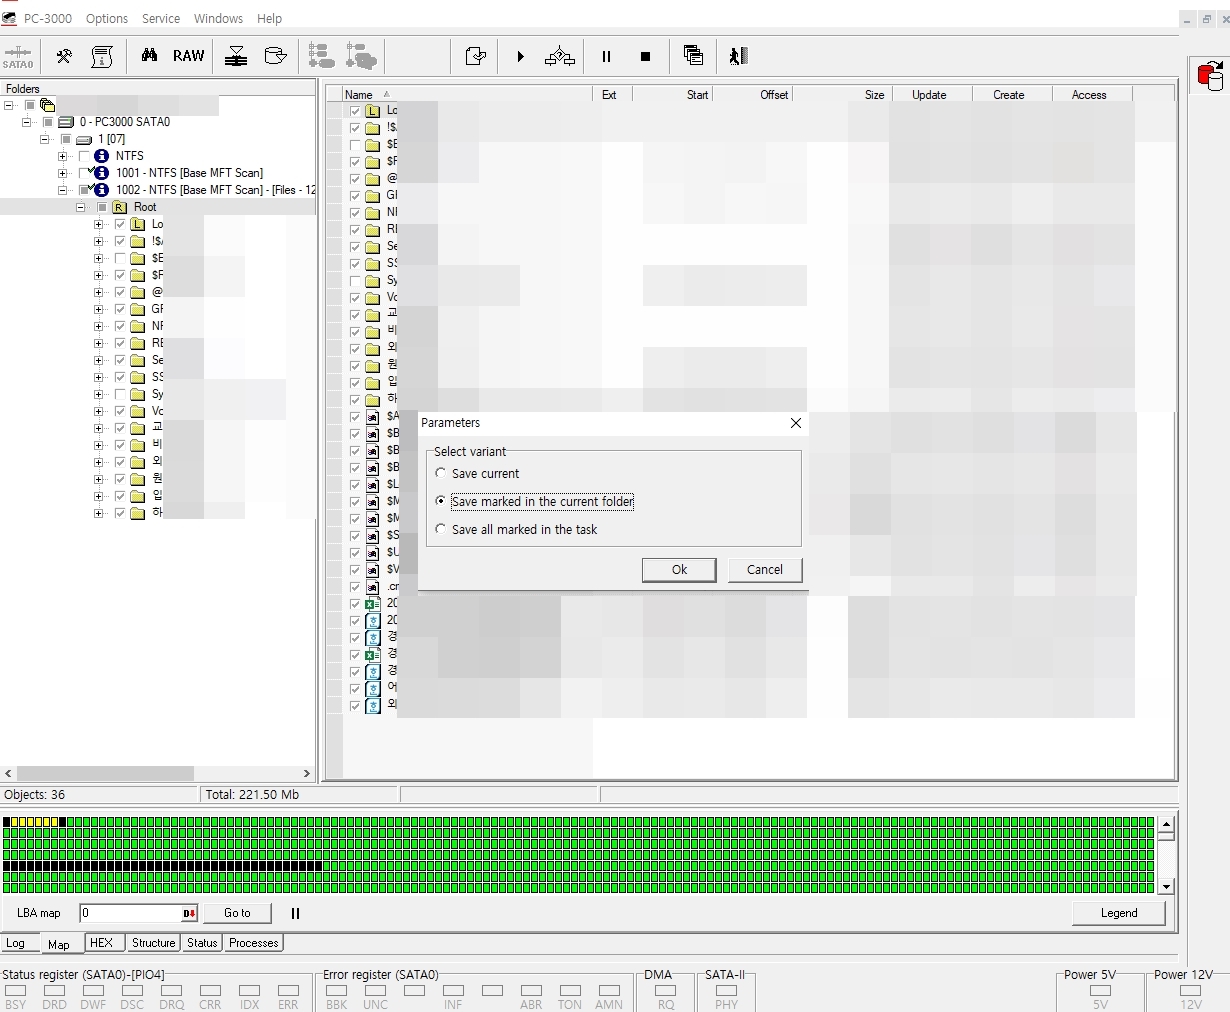
Task: Click the hourglass-over-disk map icon in toolbar
Action: [x=236, y=56]
